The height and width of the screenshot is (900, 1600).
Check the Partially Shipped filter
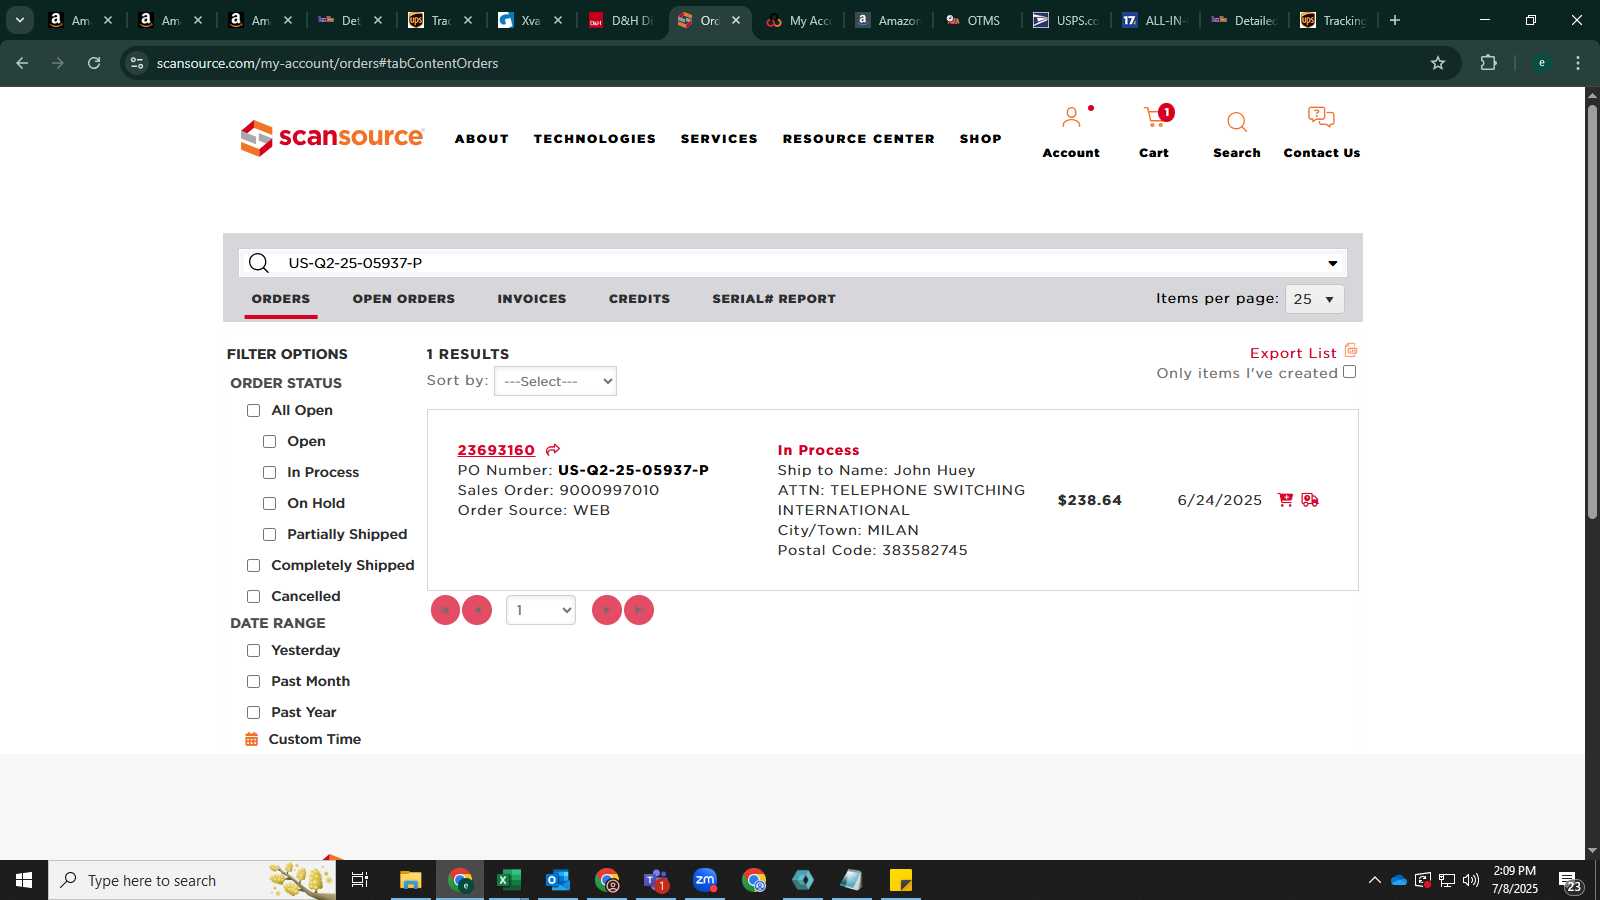pyautogui.click(x=270, y=535)
